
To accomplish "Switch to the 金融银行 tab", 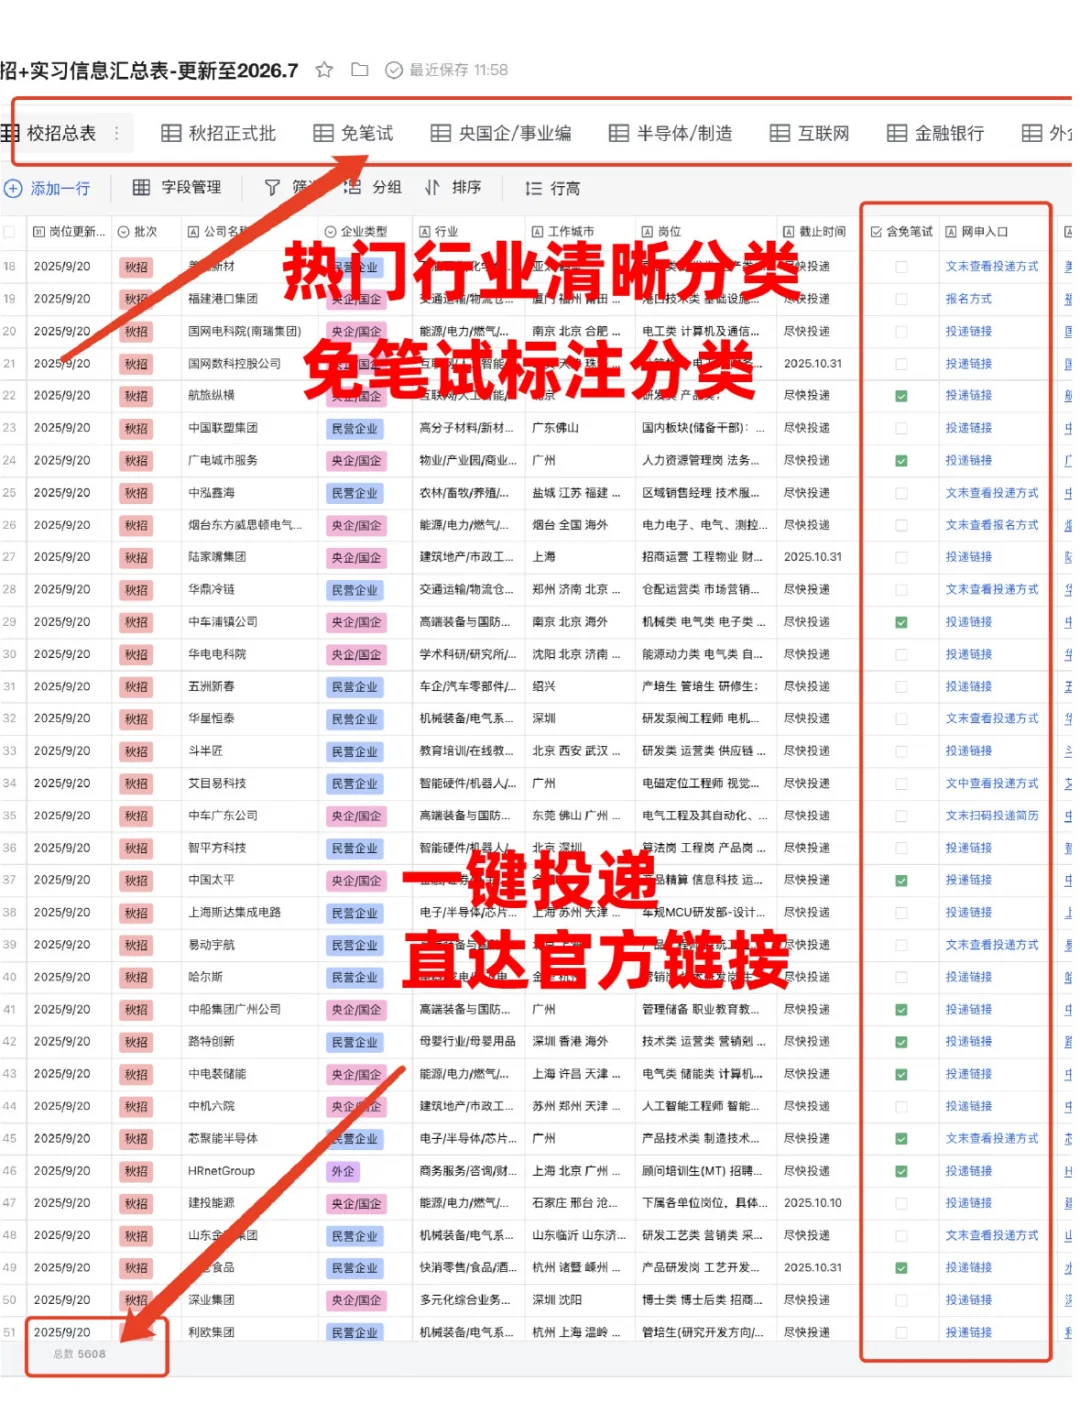I will tap(936, 133).
